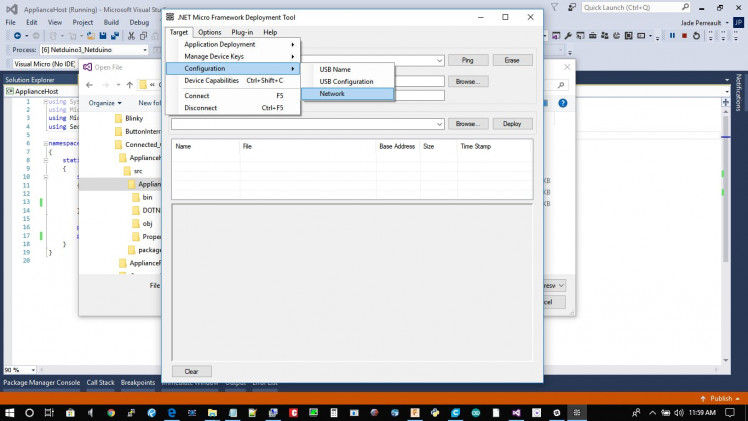Click the help question mark in Open File dialog
The image size is (748, 421).
[x=563, y=103]
